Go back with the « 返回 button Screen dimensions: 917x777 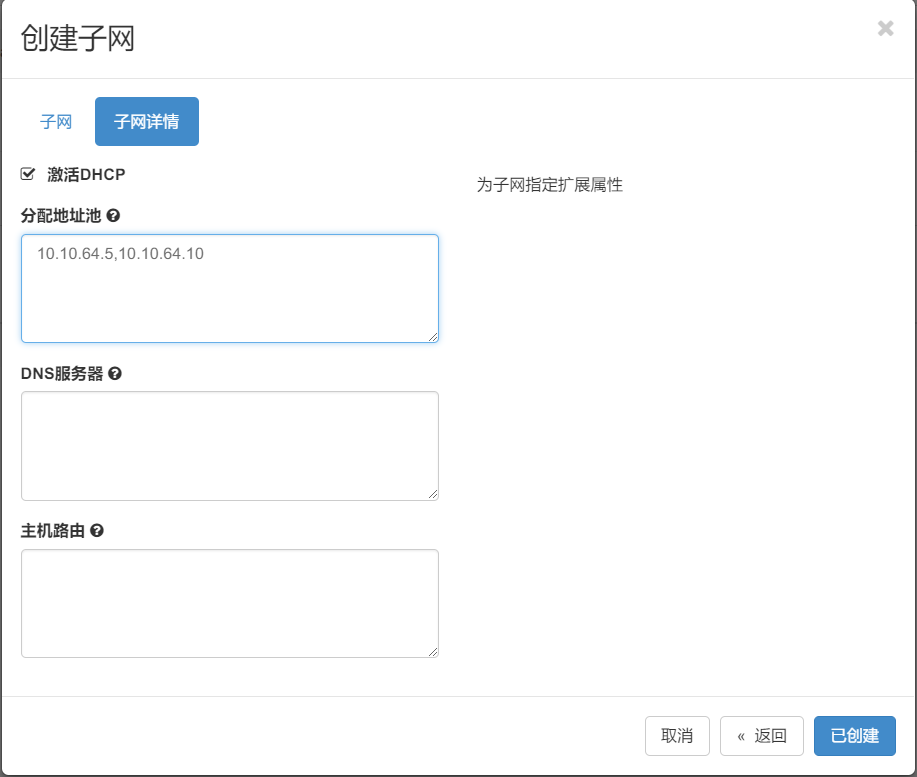tap(761, 735)
